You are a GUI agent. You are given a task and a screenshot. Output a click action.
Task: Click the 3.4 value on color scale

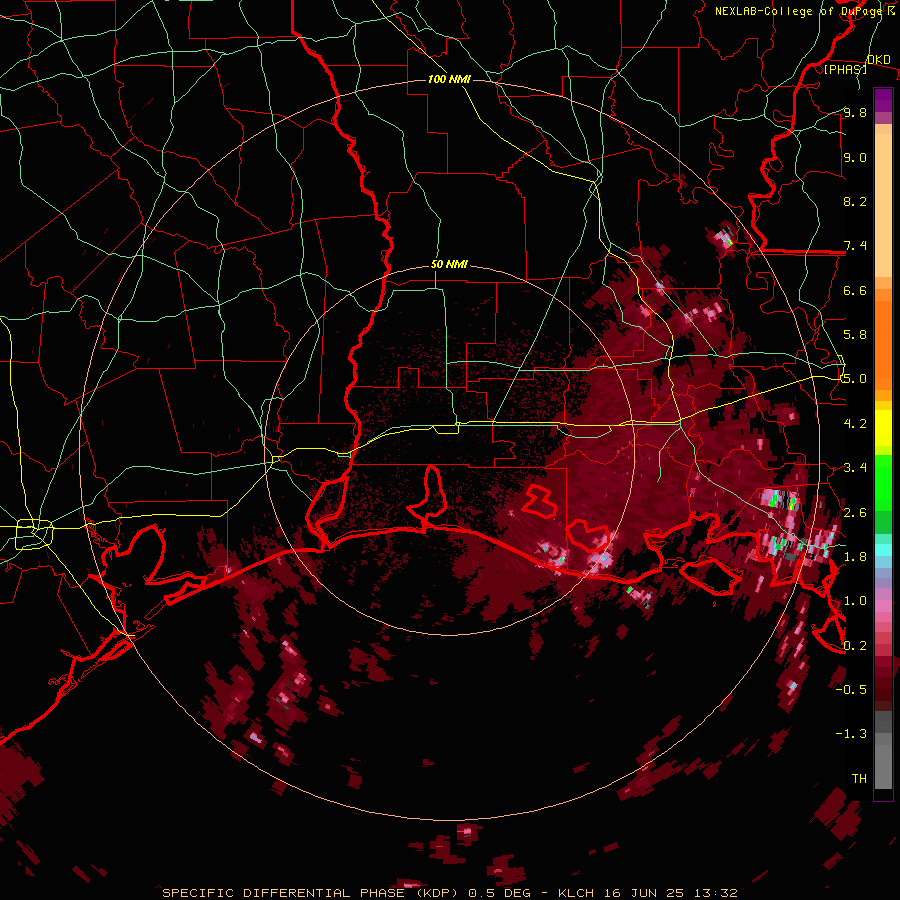(855, 468)
